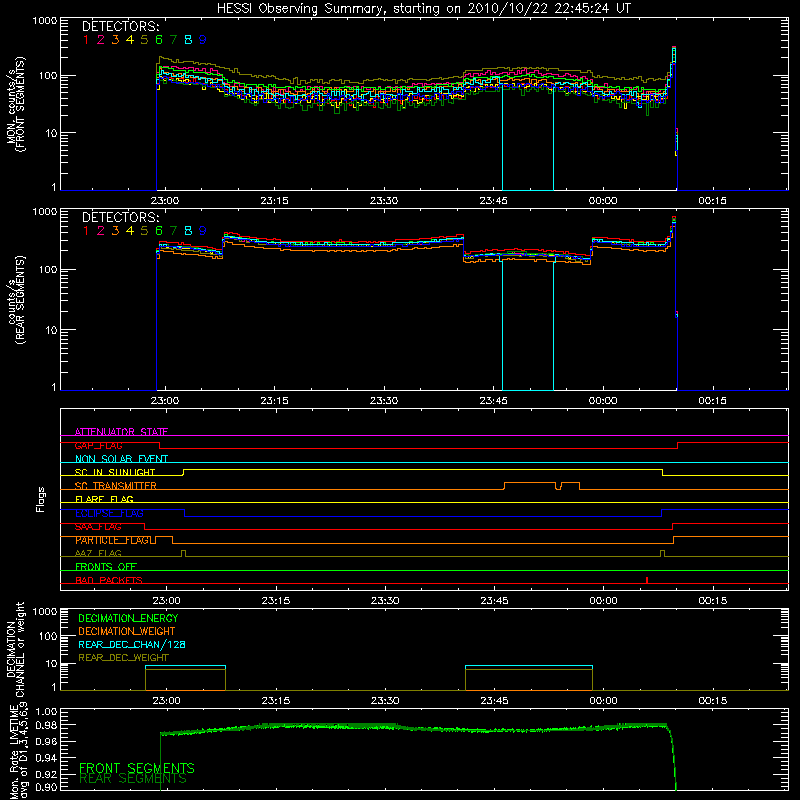Click the REAR_DEC_WEIGHT legend entry
Screen dimensions: 800x800
(123, 658)
